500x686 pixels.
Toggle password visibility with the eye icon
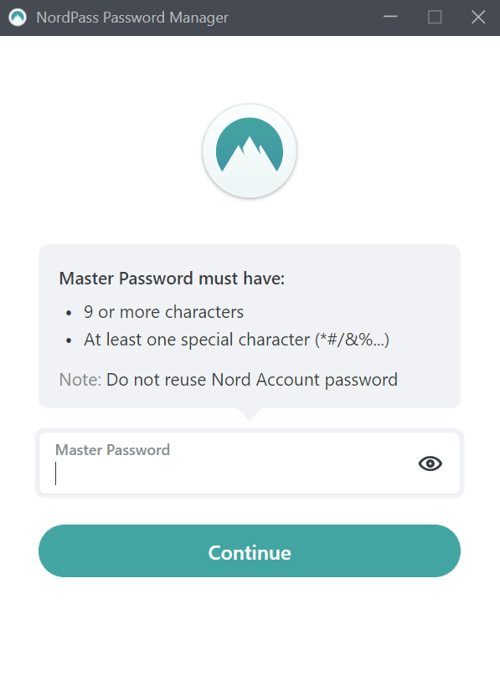click(x=430, y=463)
